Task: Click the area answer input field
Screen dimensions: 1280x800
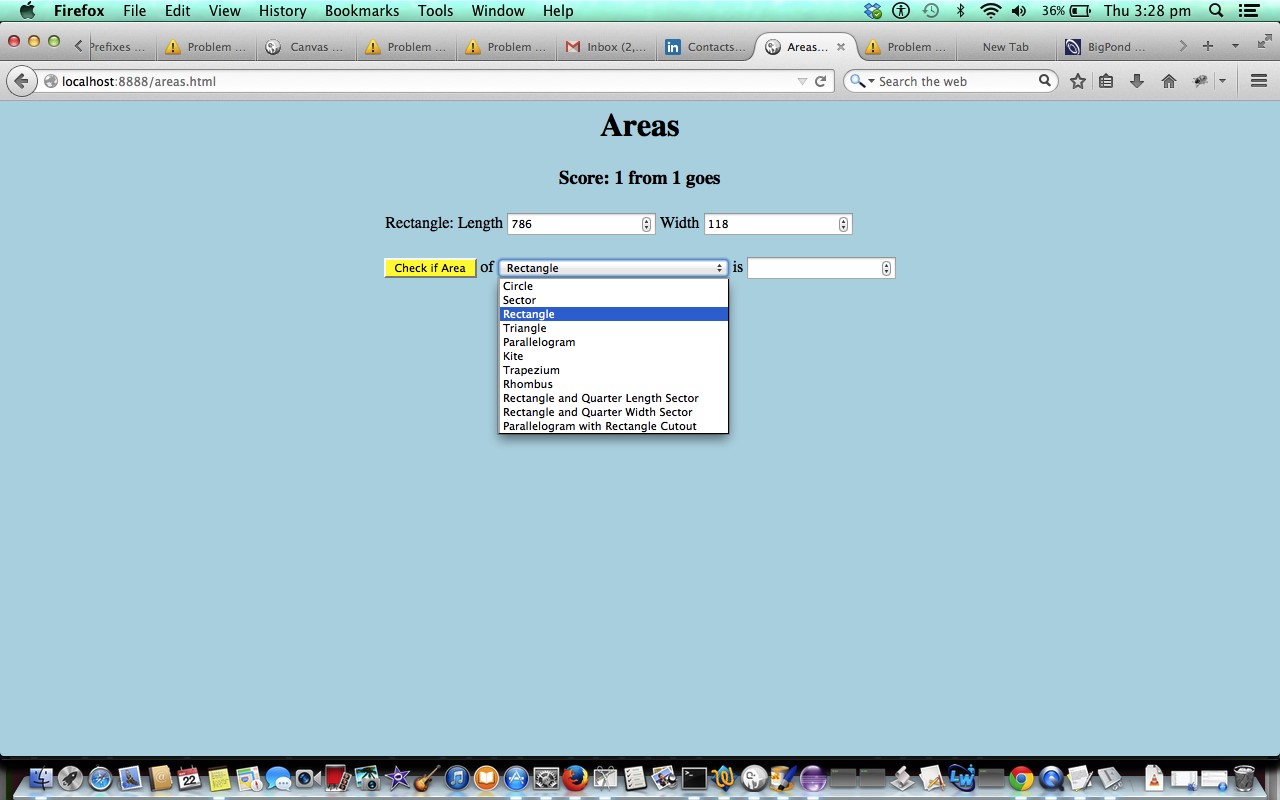Action: coord(813,268)
